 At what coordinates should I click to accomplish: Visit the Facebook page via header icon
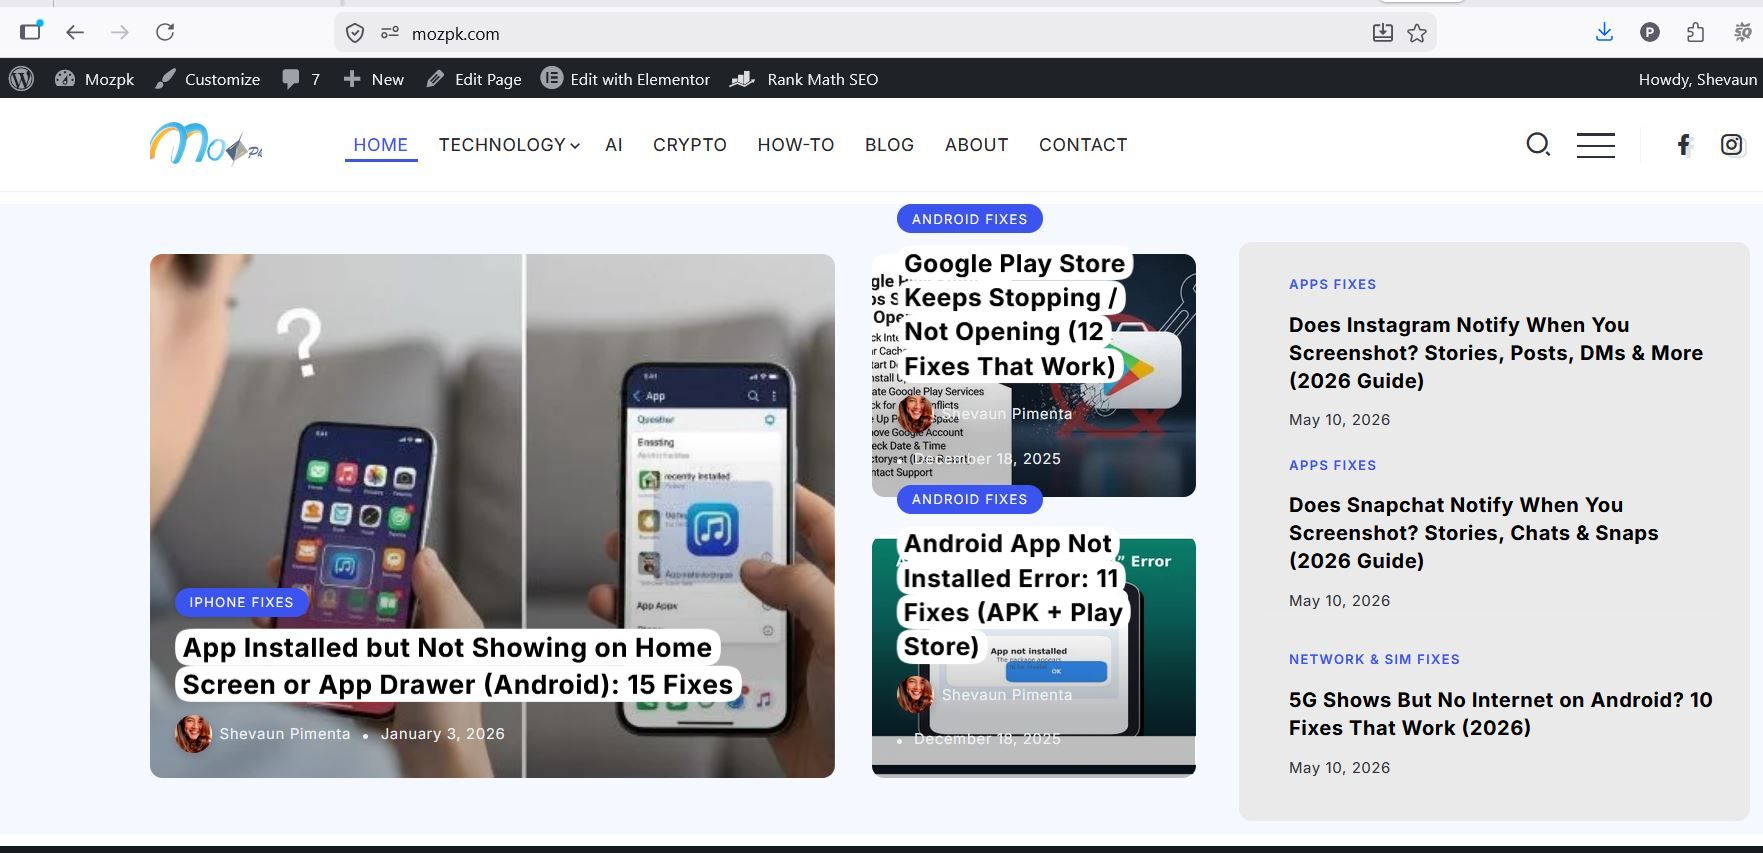pyautogui.click(x=1684, y=145)
